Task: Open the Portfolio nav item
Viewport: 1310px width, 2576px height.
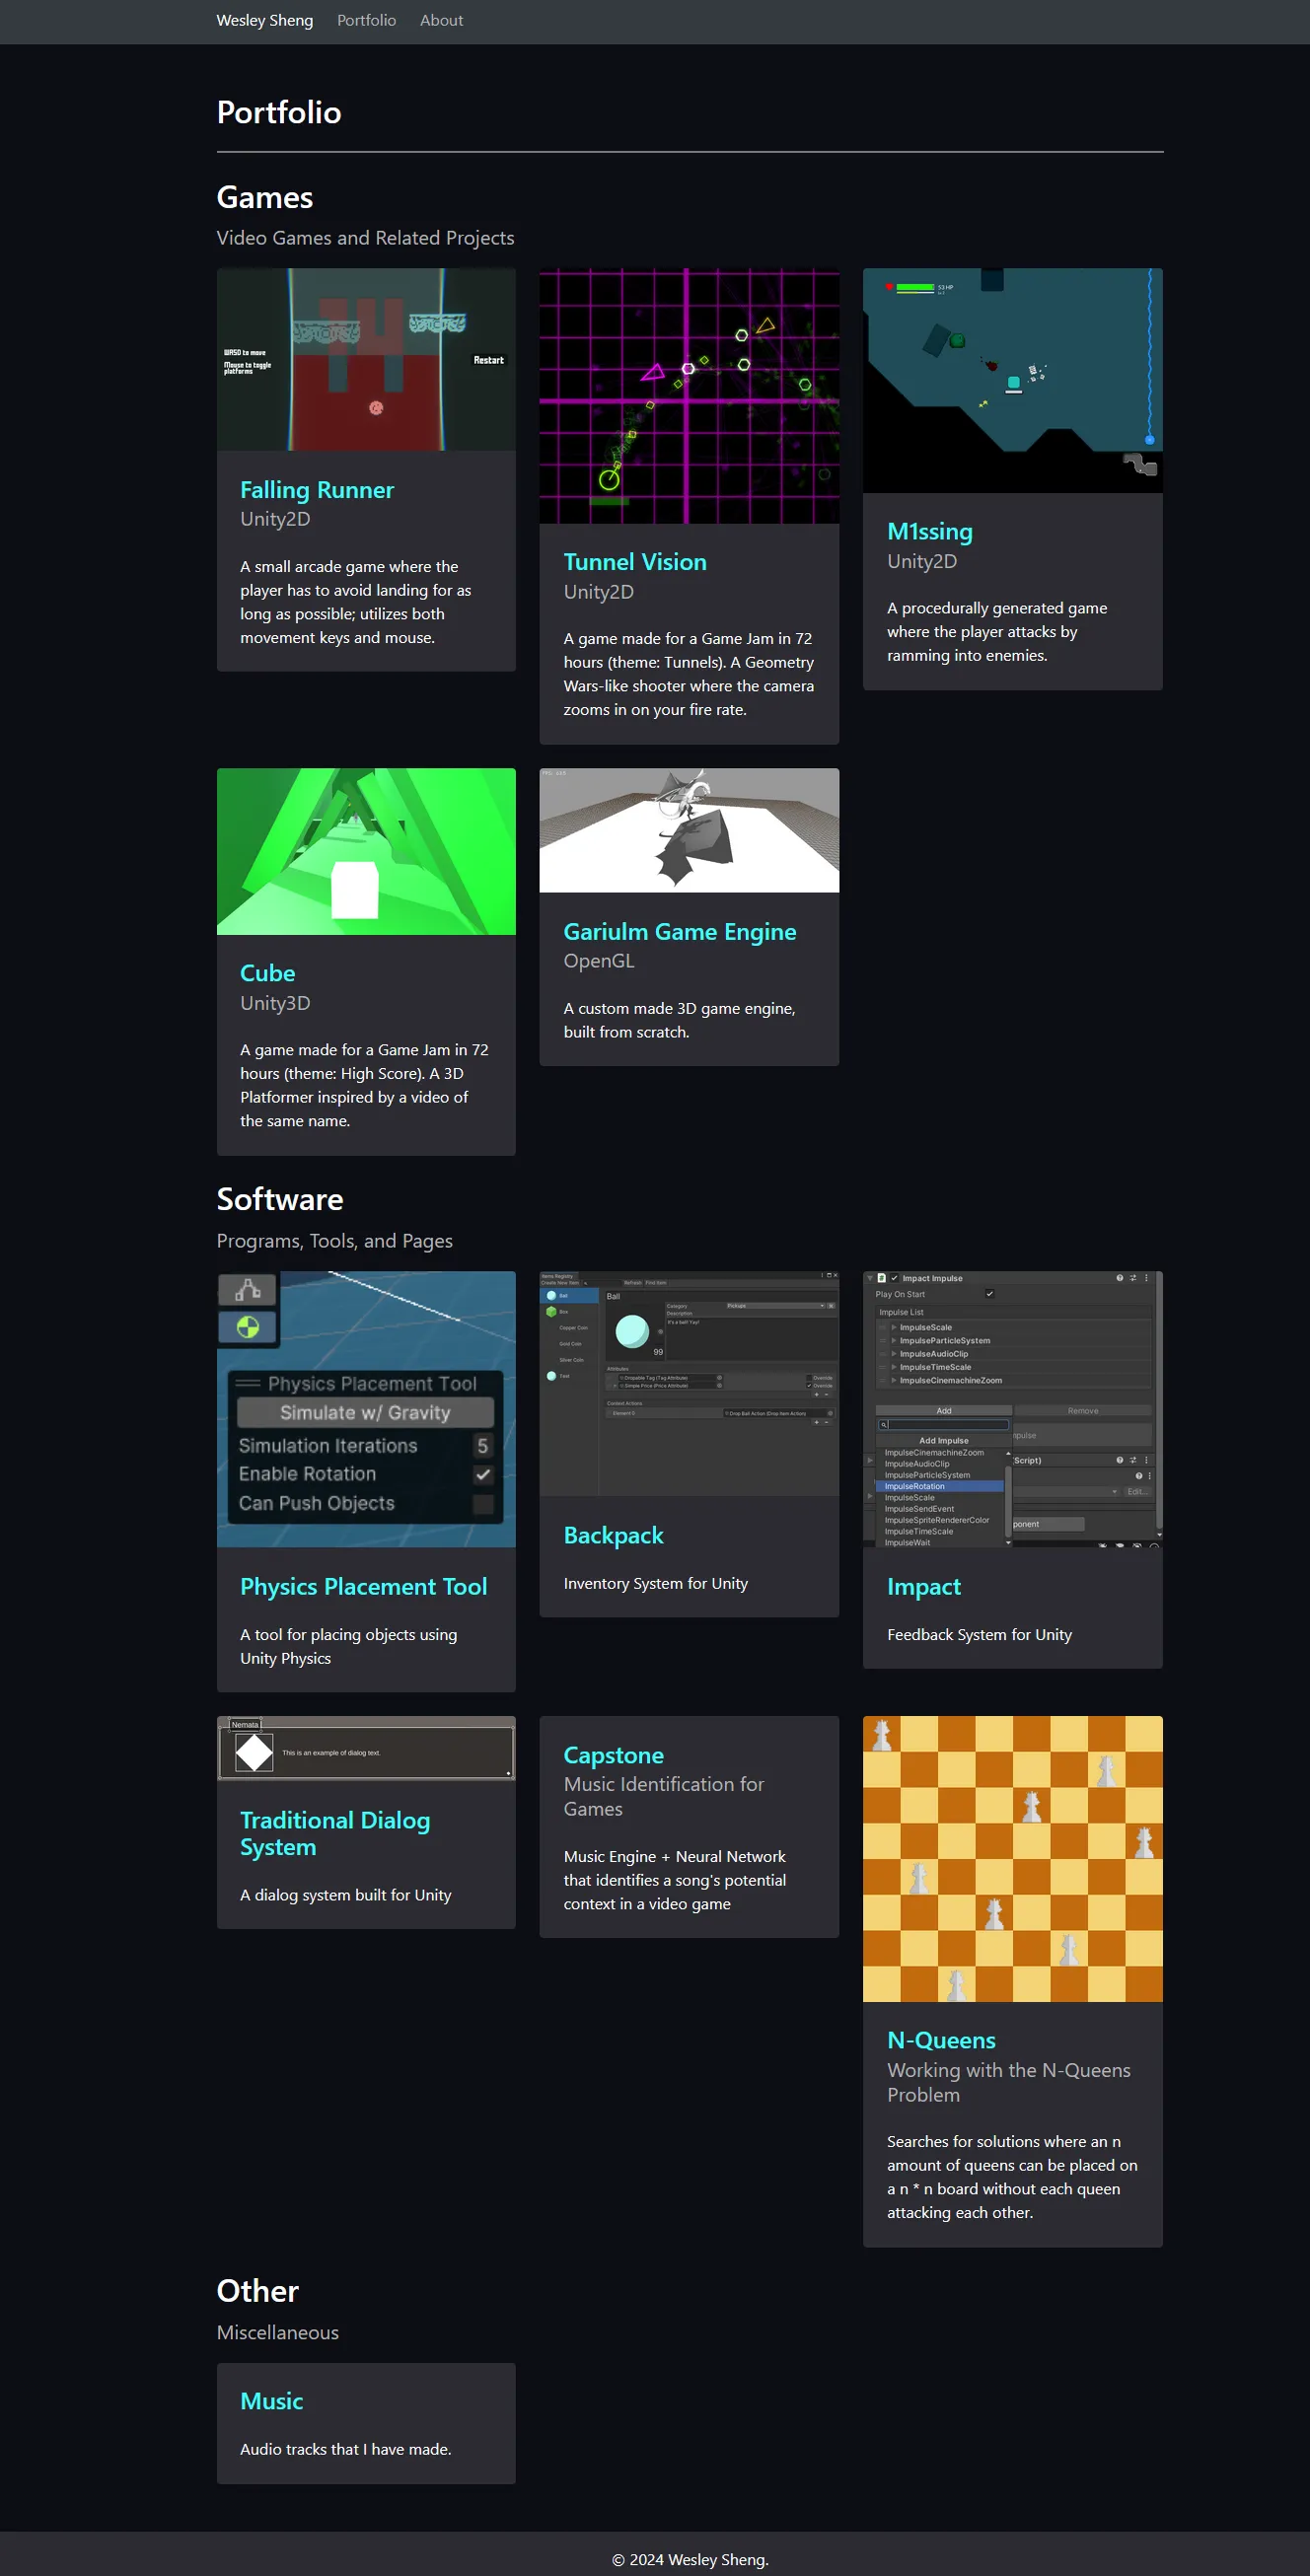Action: tap(366, 20)
